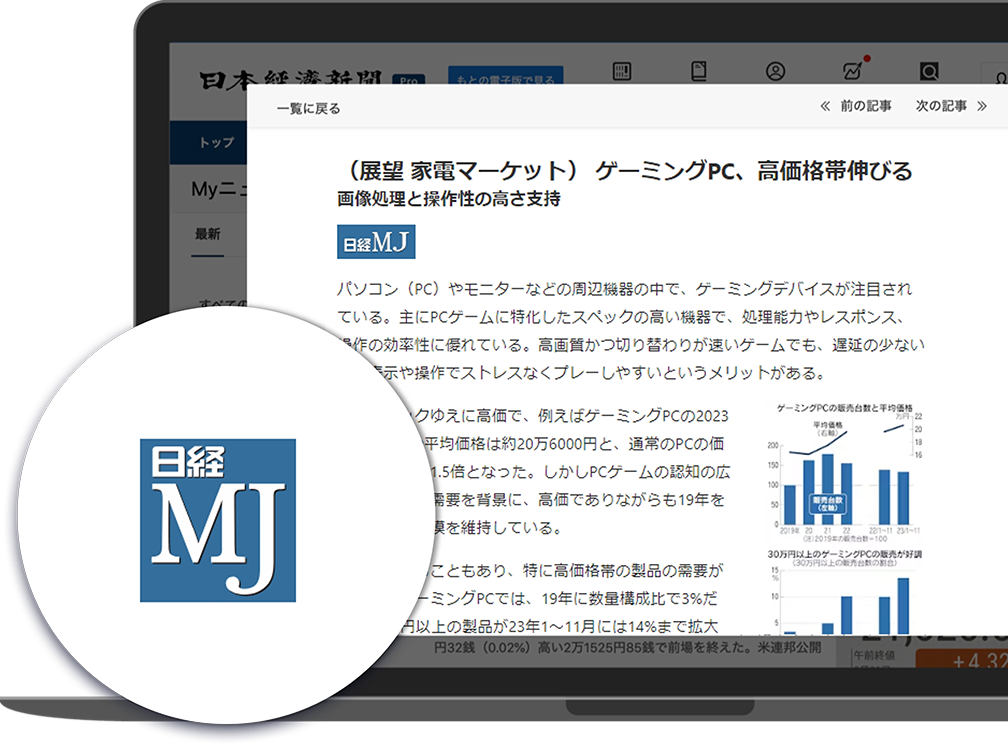Click the orange +4.32 stock change box
The height and width of the screenshot is (744, 1008).
click(960, 661)
